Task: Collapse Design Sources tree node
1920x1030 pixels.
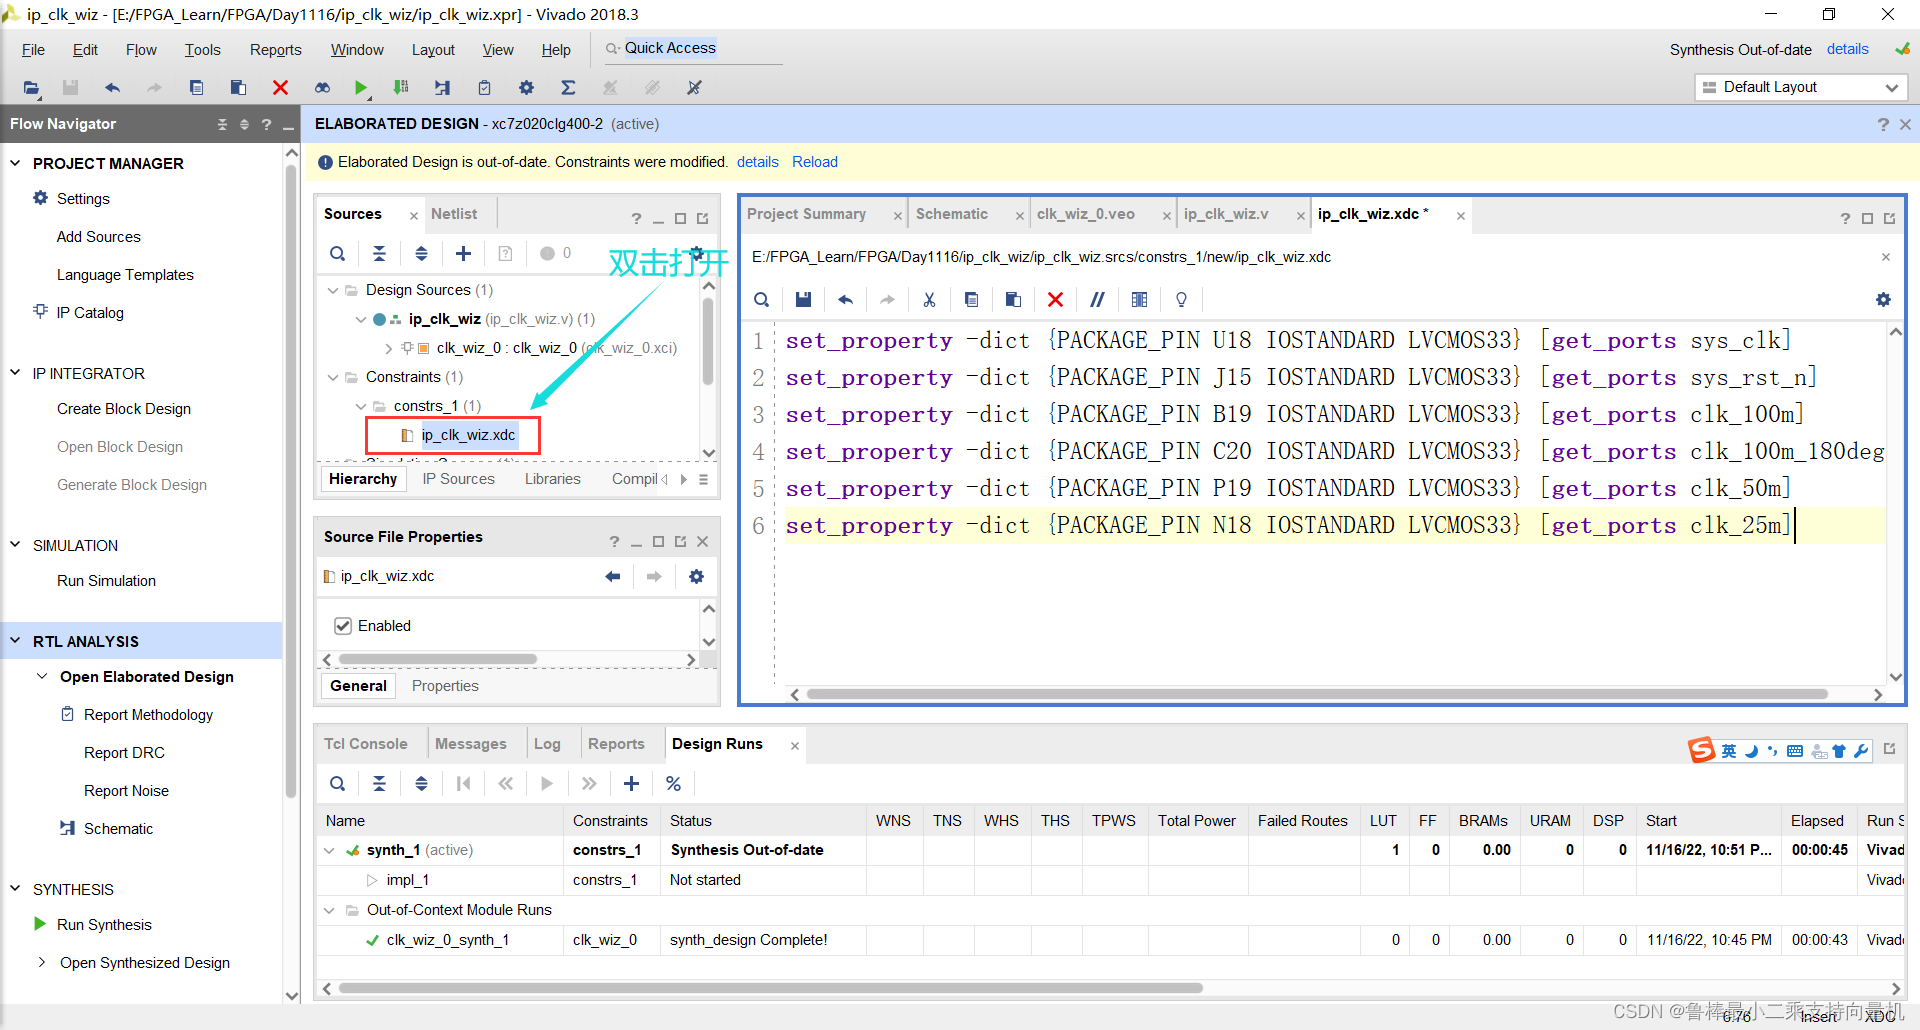Action: [x=333, y=290]
